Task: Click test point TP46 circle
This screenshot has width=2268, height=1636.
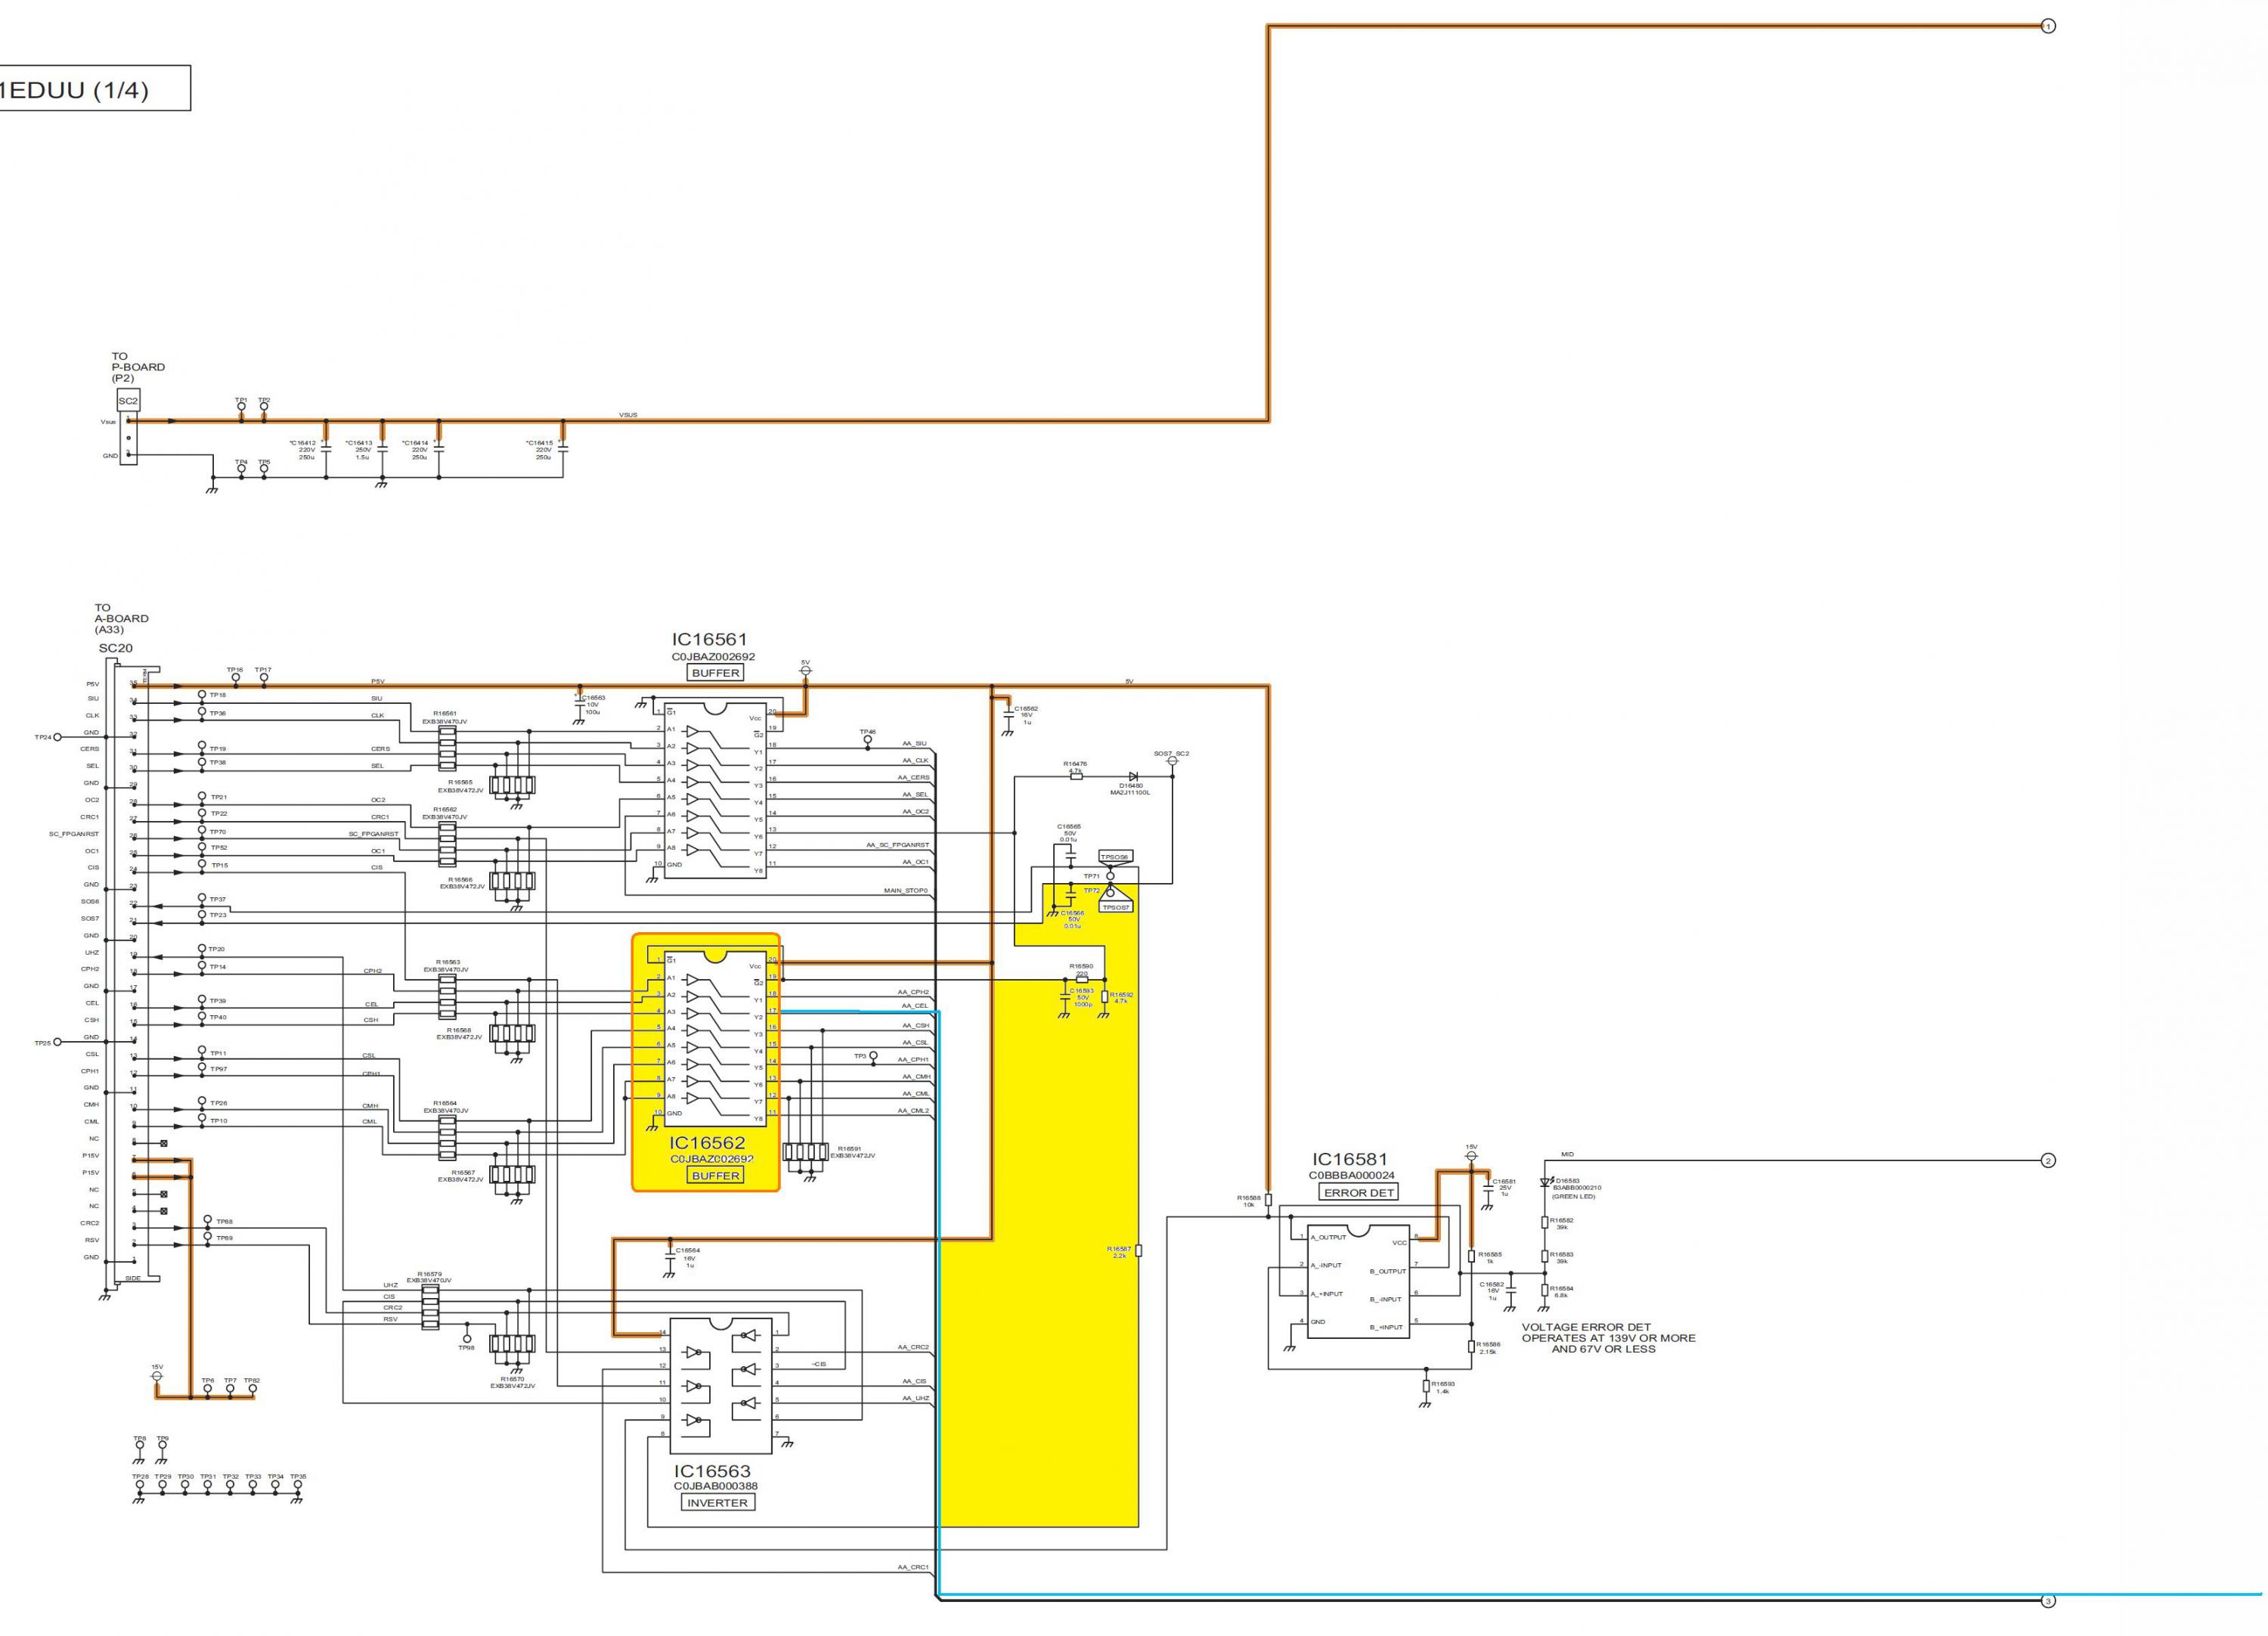Action: (867, 740)
